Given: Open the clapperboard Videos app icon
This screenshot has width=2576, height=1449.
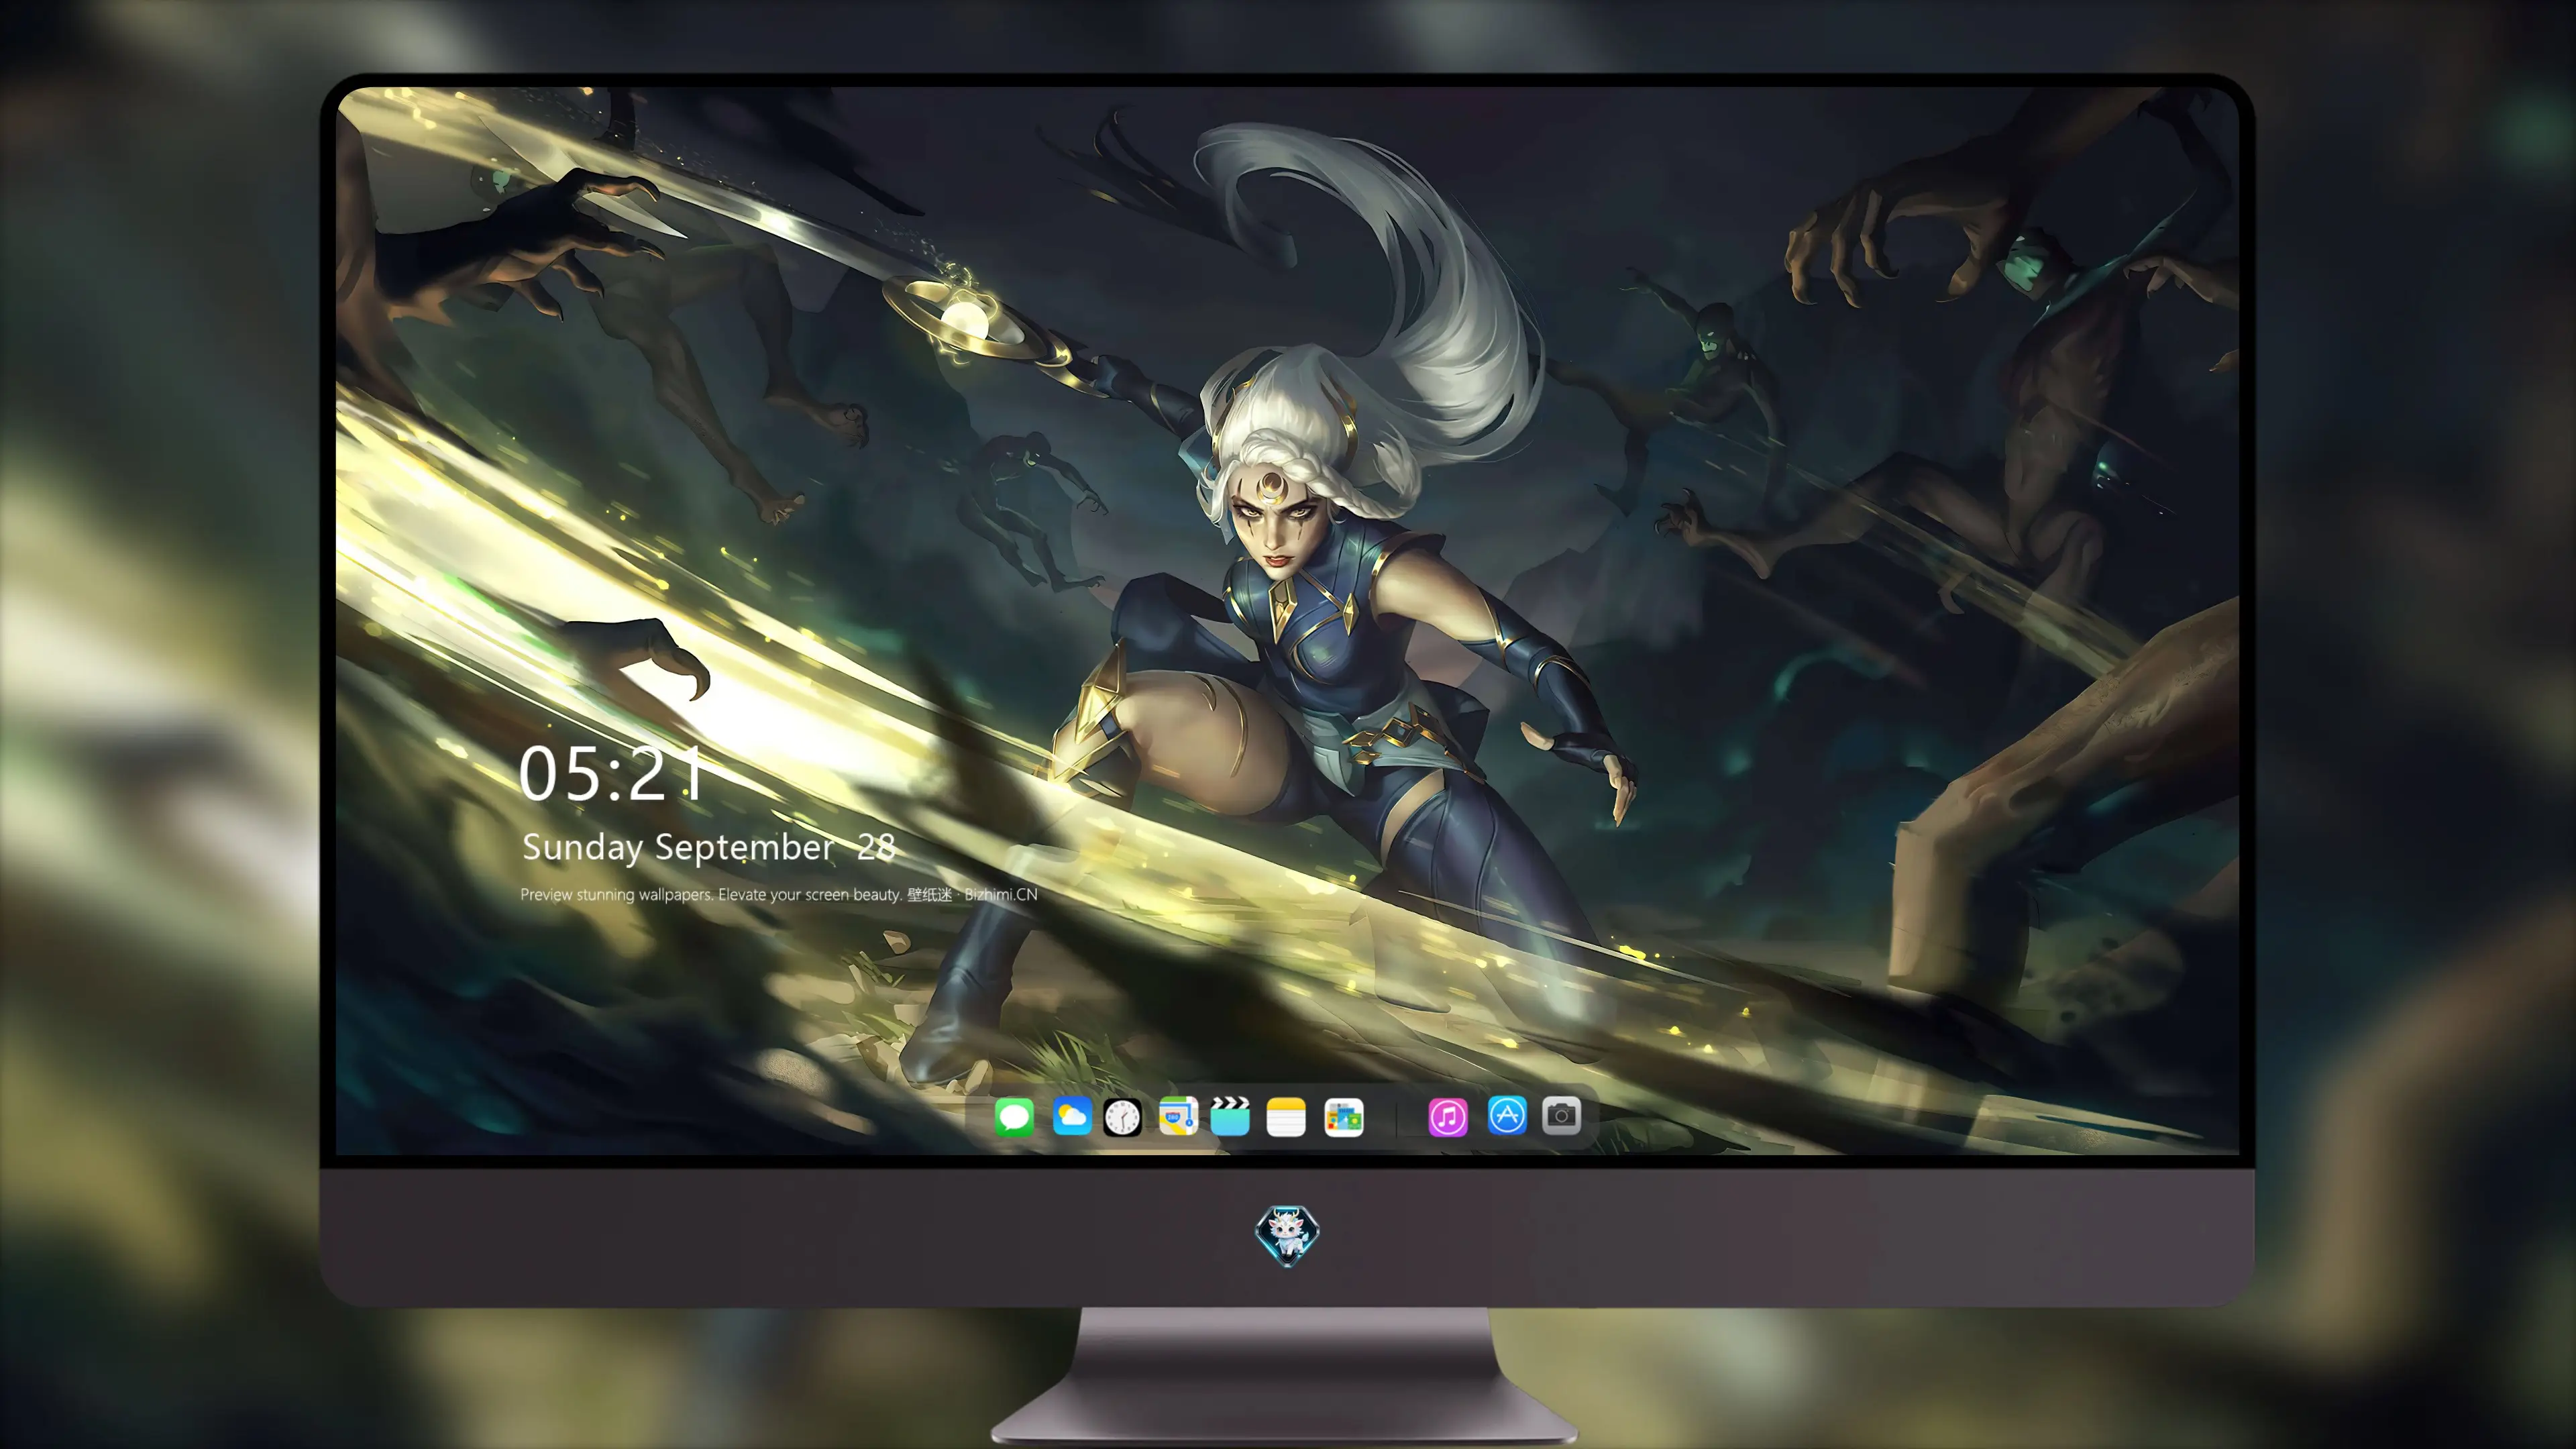Looking at the screenshot, I should (1230, 1117).
